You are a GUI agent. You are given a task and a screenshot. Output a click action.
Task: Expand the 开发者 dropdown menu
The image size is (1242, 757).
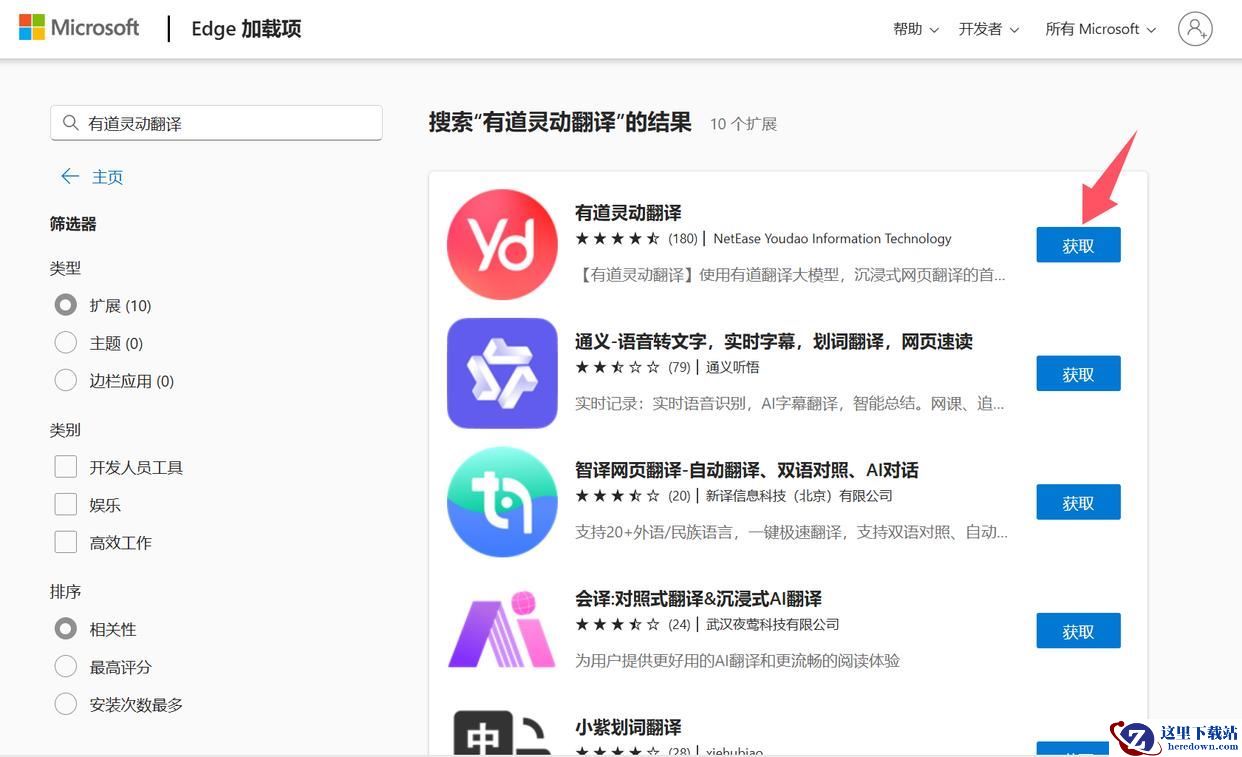point(988,29)
